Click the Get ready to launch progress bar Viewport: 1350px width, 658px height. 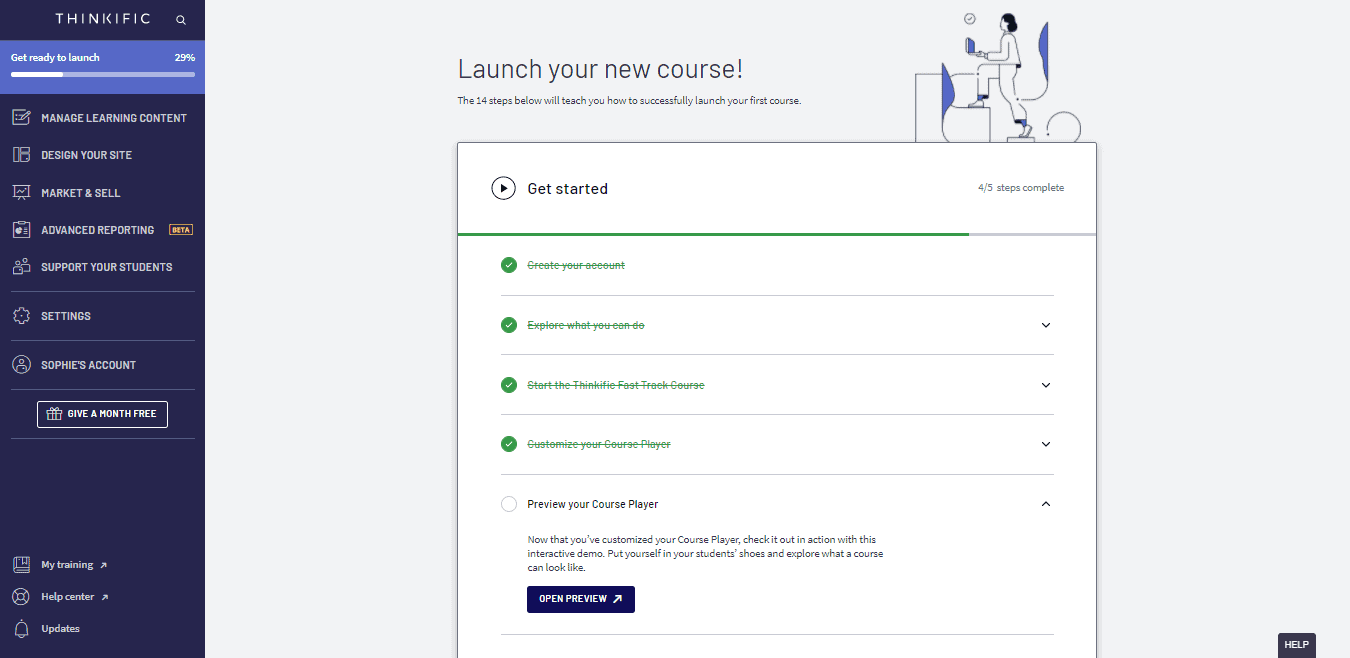point(103,75)
